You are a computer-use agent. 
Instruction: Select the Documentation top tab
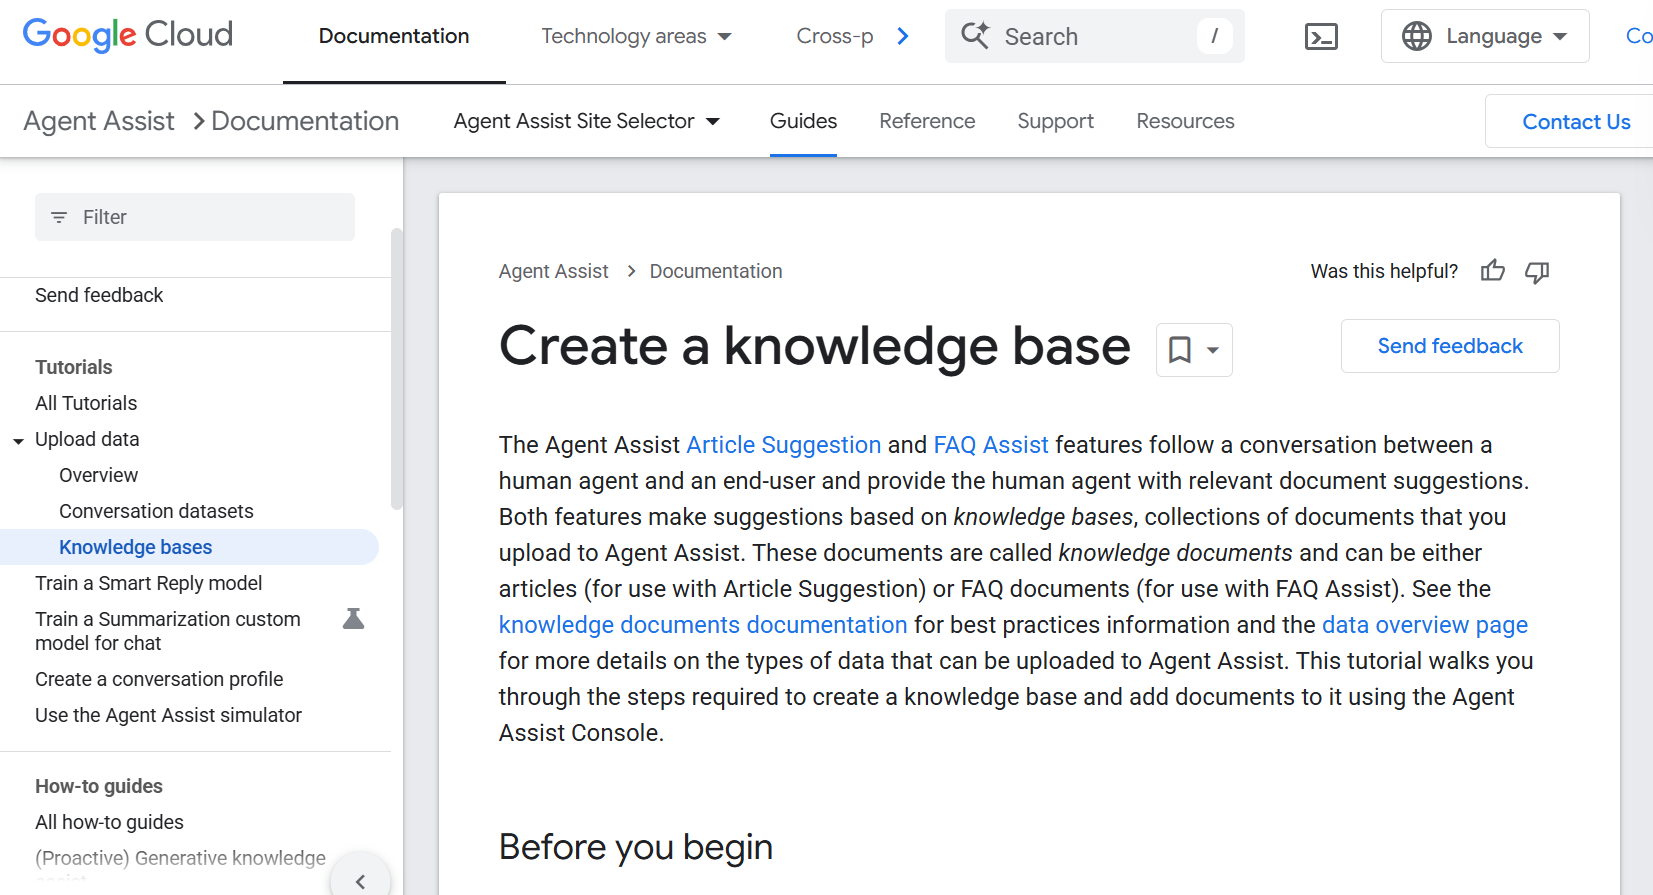(x=394, y=36)
